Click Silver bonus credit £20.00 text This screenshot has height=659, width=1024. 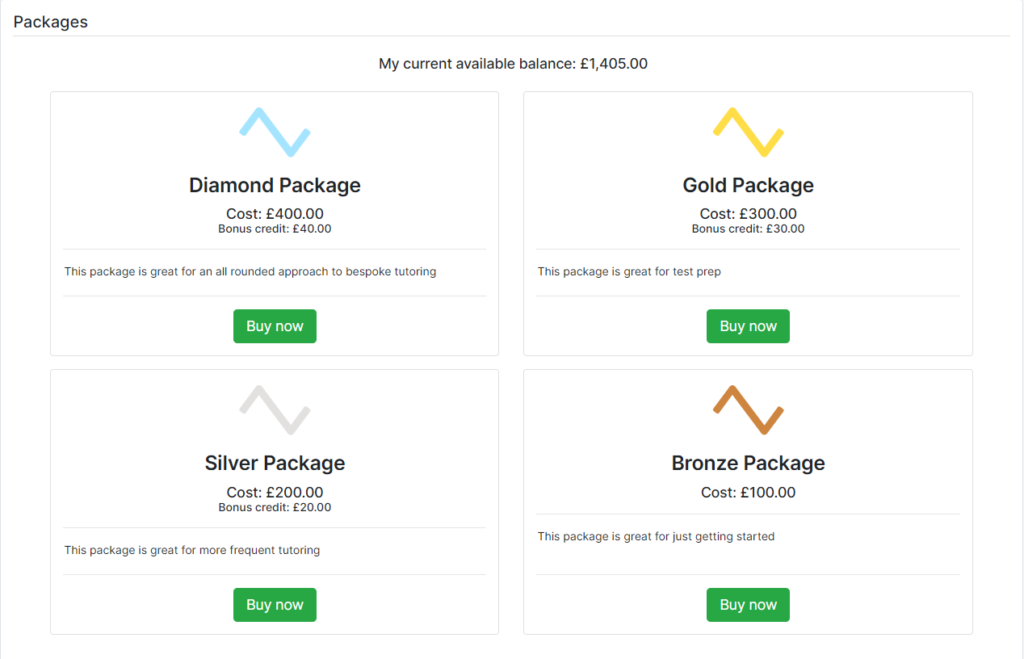(x=275, y=507)
